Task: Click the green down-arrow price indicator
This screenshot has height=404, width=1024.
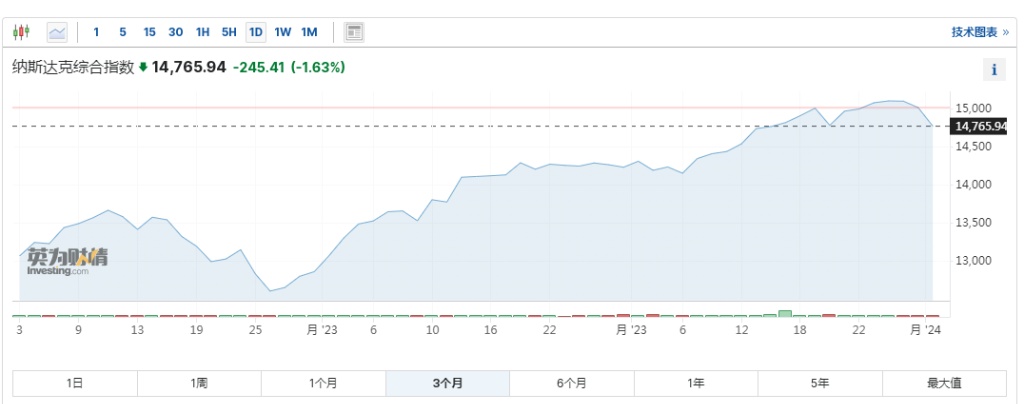Action: [143, 68]
